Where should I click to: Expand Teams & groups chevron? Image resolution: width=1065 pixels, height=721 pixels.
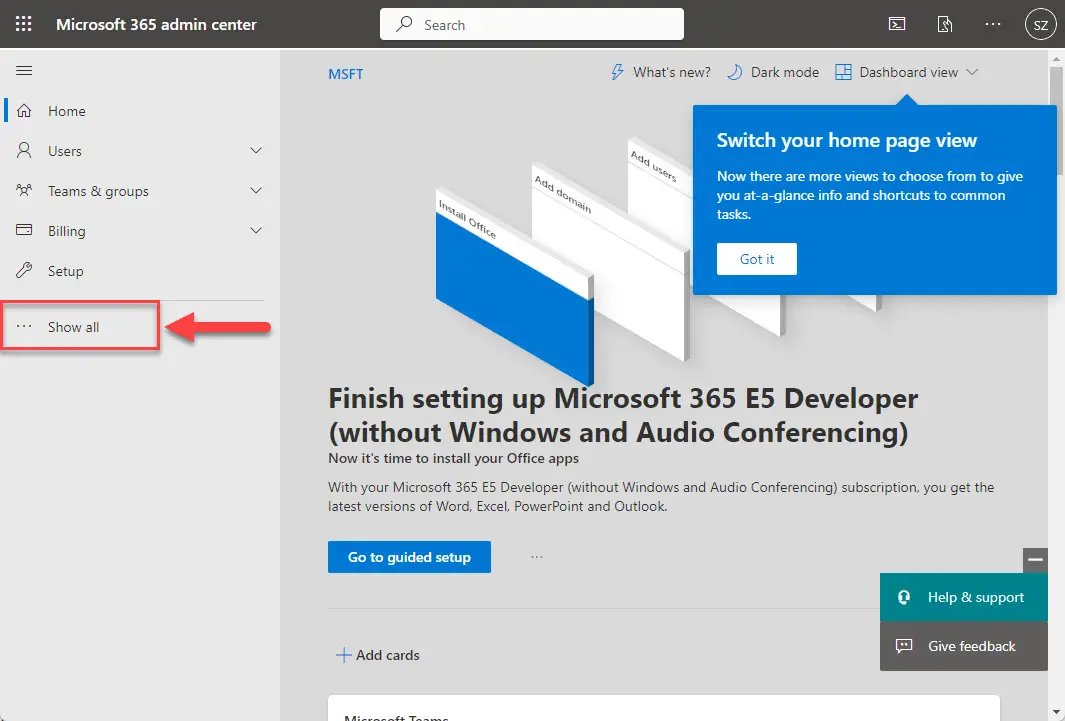click(256, 191)
